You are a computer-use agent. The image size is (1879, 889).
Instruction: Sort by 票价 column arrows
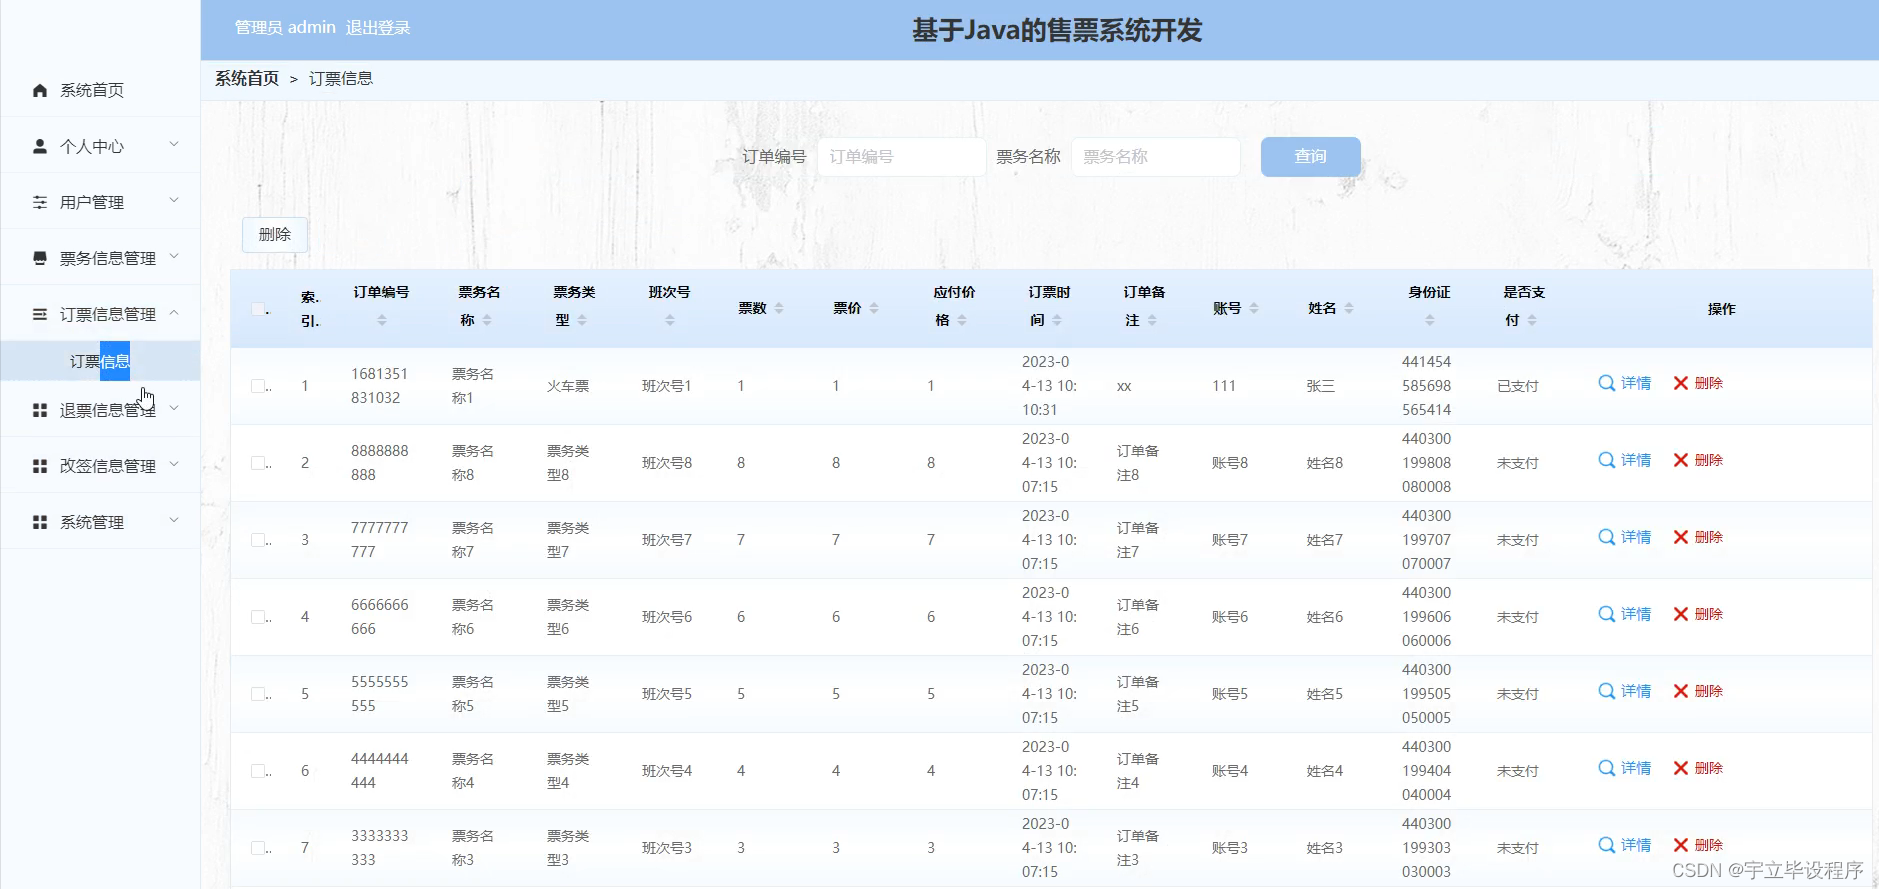874,308
